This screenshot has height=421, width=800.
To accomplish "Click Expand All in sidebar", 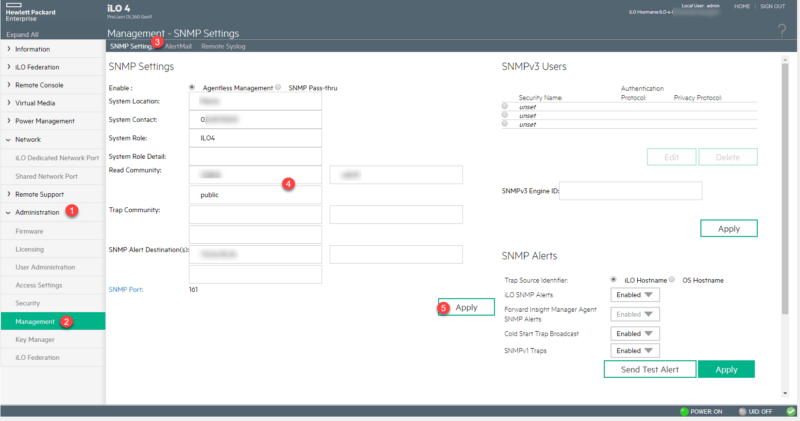I will [22, 35].
